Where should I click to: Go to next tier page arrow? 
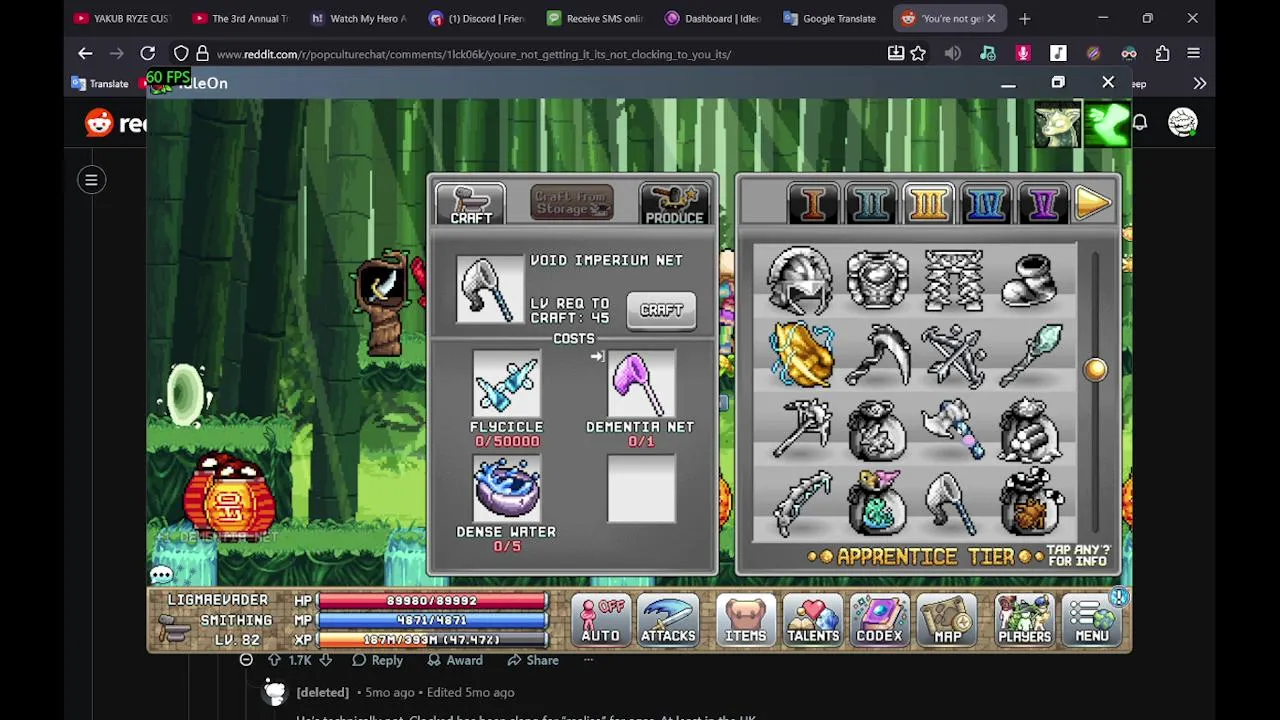click(1093, 204)
